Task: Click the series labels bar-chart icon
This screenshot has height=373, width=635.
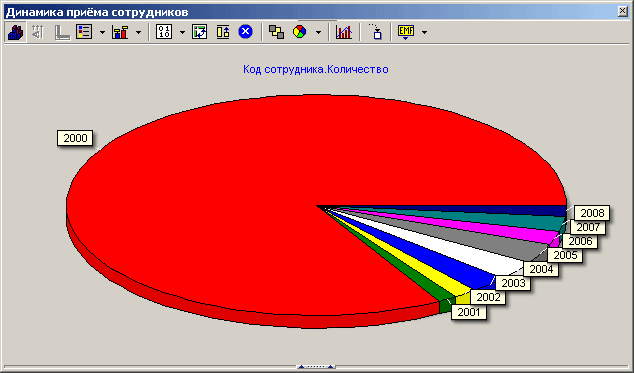Action: click(x=120, y=32)
